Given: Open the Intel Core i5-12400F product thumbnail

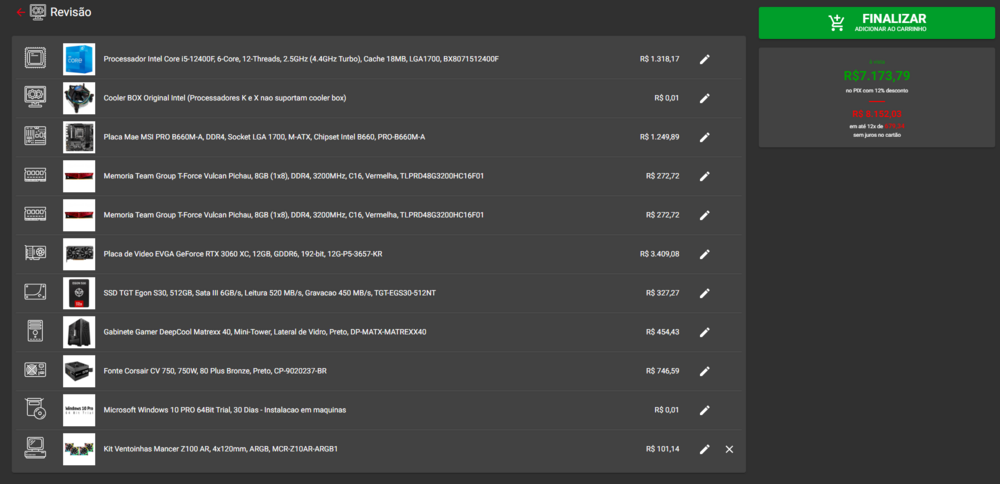Looking at the screenshot, I should coord(79,59).
